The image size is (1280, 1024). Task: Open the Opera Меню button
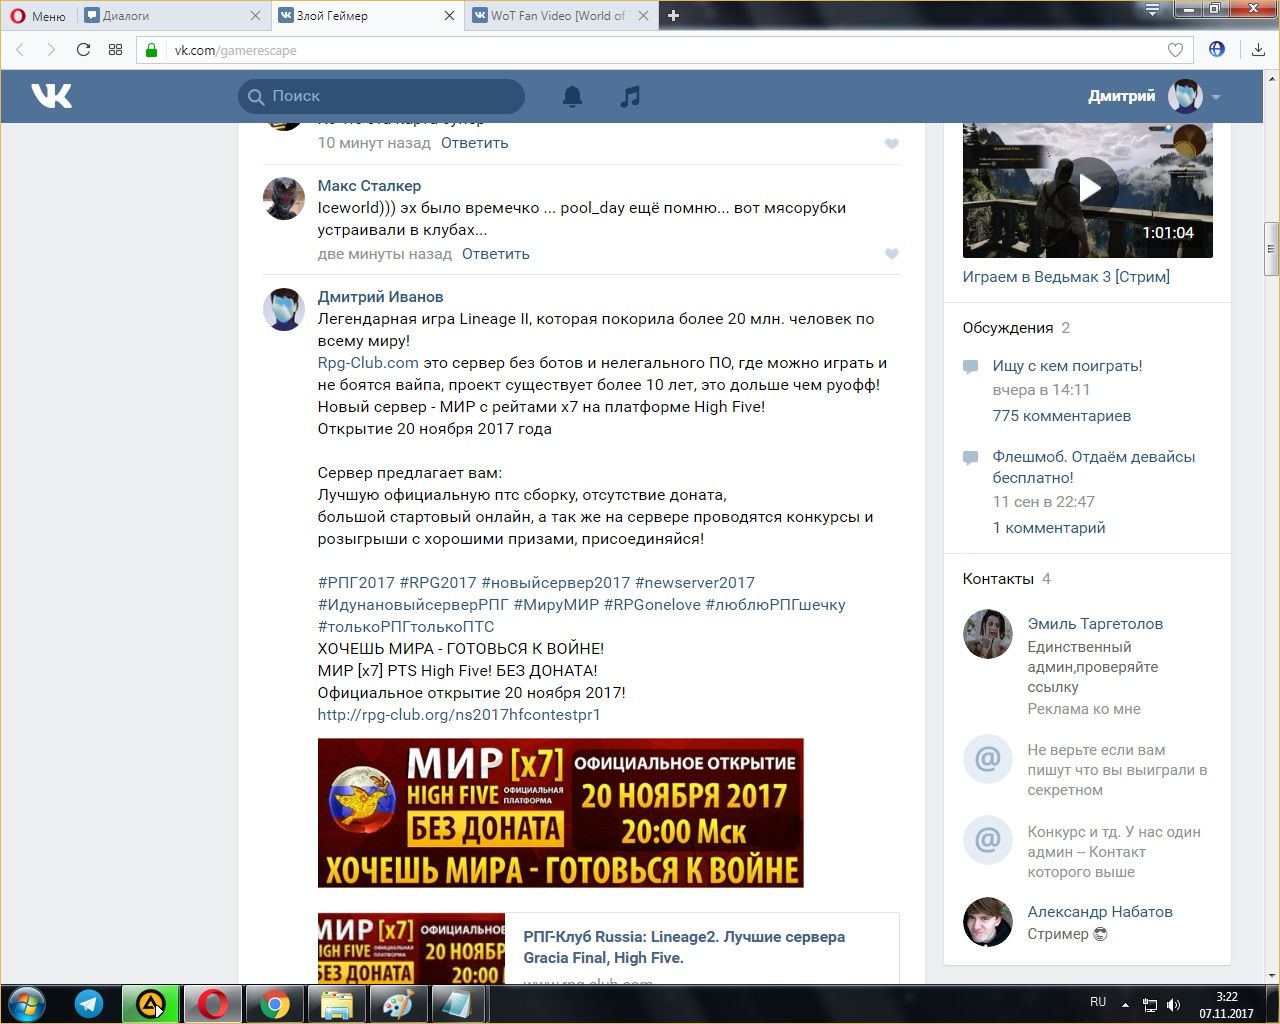(x=38, y=16)
